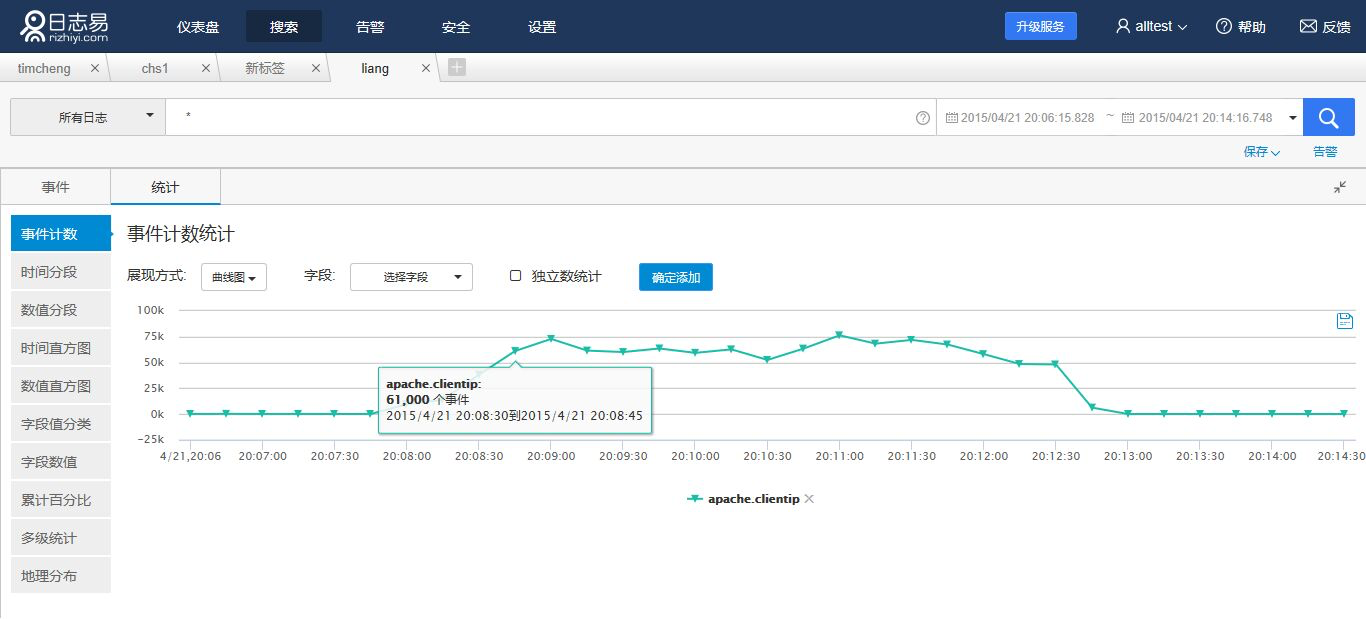
Task: Open the 仪表盘 dashboard menu
Action: (x=198, y=27)
